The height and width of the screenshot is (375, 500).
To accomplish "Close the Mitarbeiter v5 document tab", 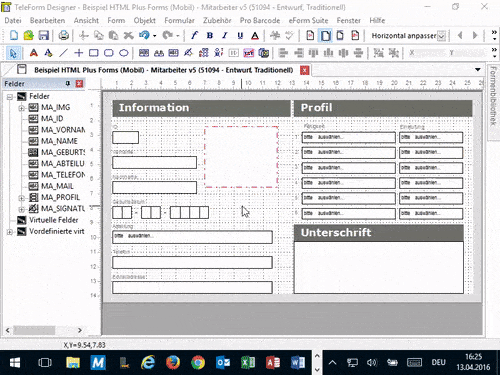I will coord(304,70).
